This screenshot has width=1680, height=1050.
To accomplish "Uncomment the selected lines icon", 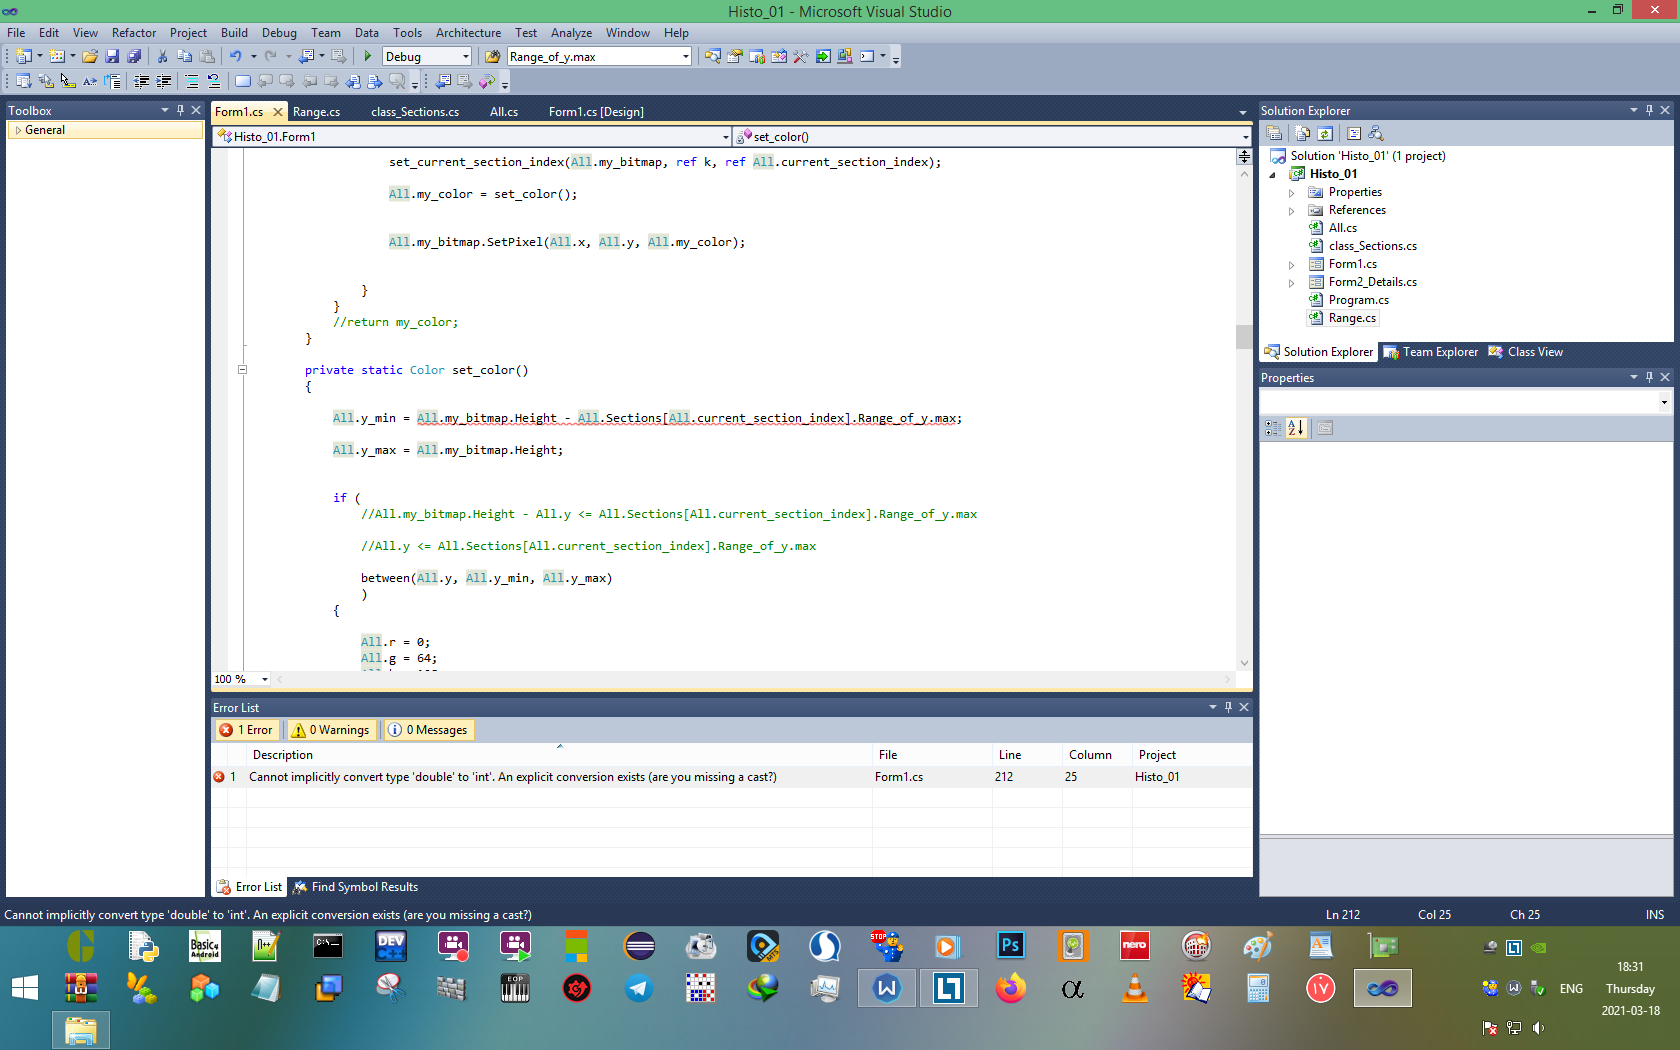I will 214,81.
